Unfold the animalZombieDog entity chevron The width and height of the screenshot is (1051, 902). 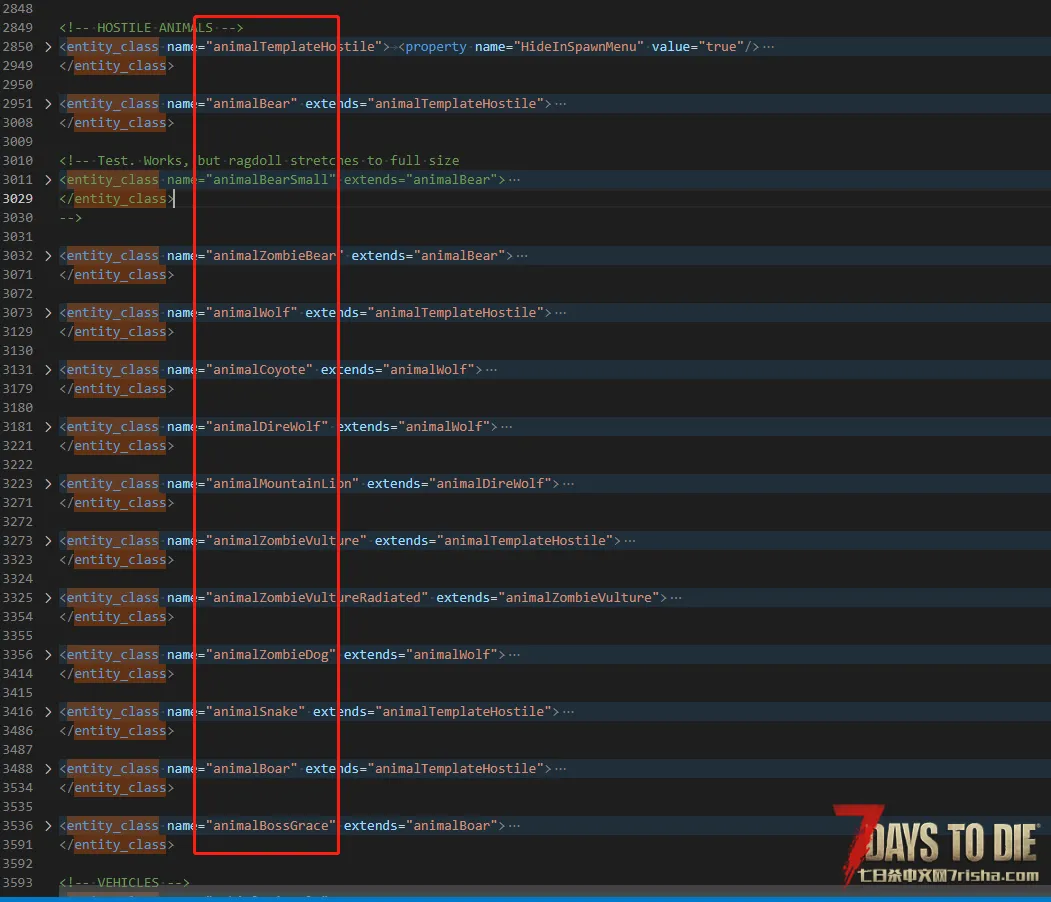[47, 655]
